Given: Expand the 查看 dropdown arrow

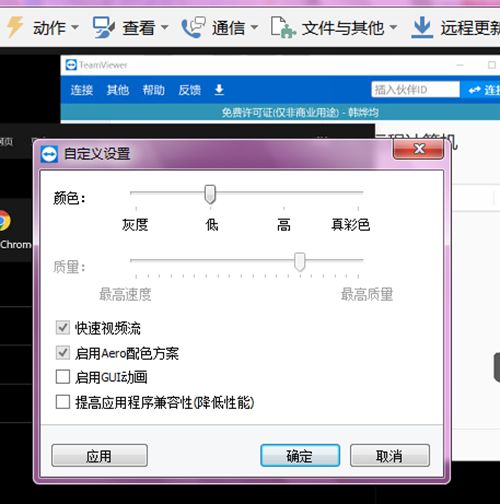Looking at the screenshot, I should [x=165, y=27].
